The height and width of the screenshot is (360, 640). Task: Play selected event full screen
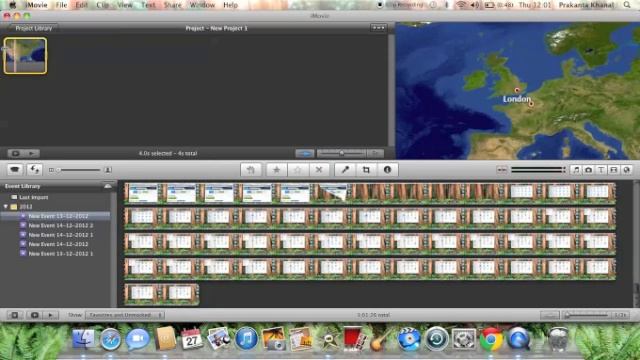click(x=34, y=315)
